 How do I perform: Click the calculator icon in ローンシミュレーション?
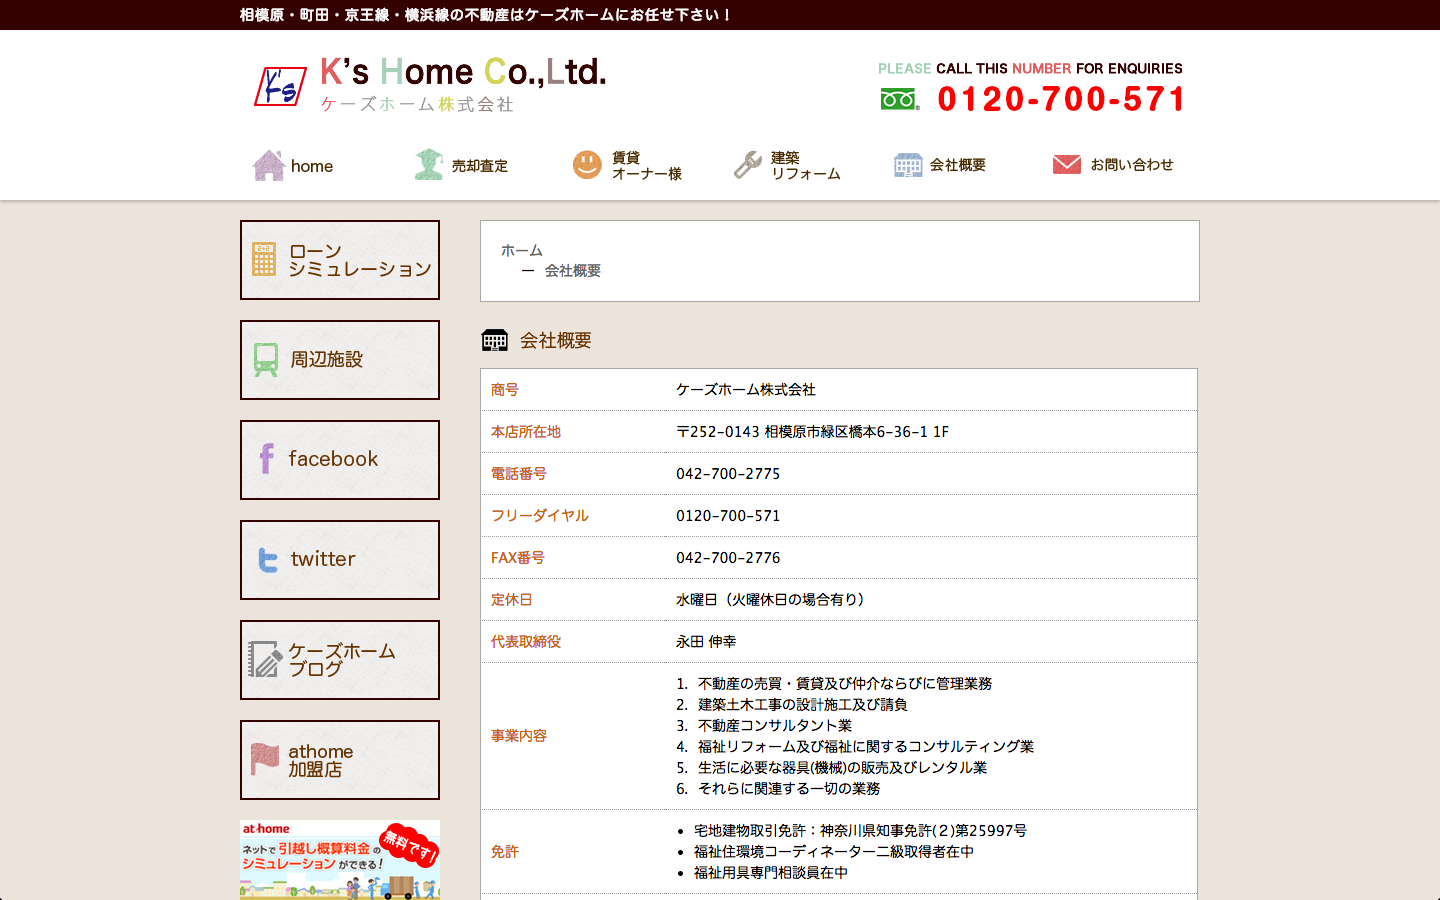click(x=264, y=259)
